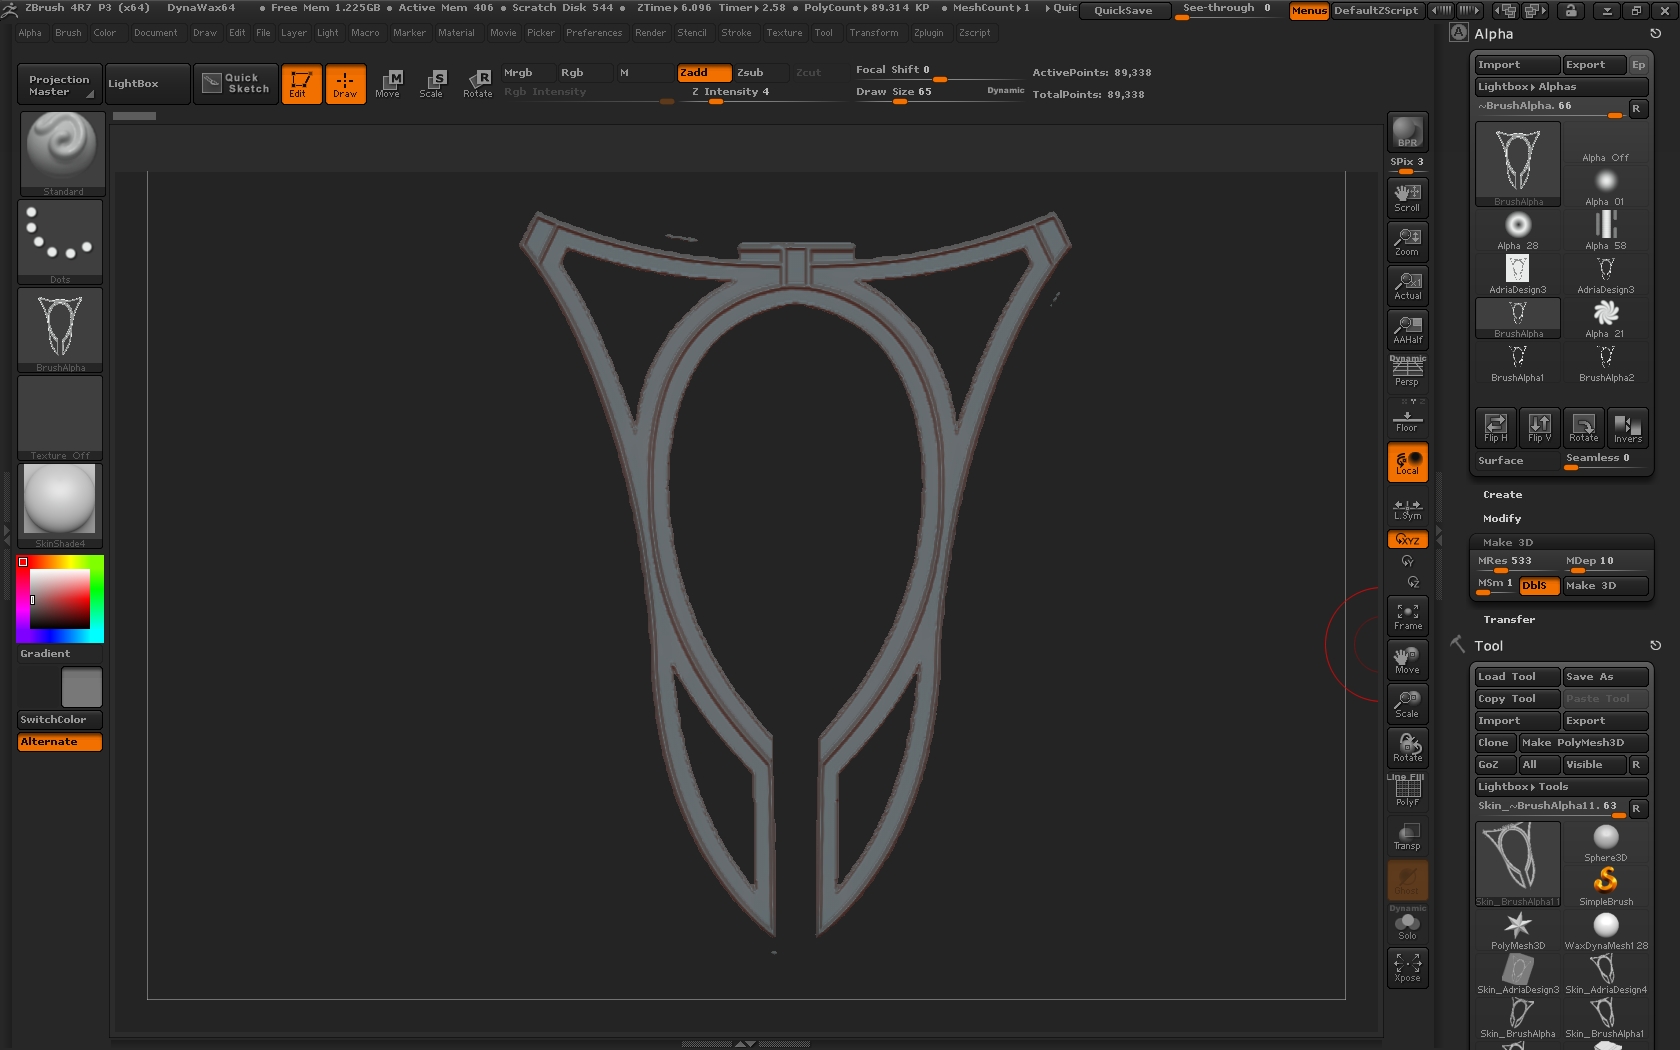Open the Standard brush picker
This screenshot has width=1680, height=1050.
[x=62, y=153]
